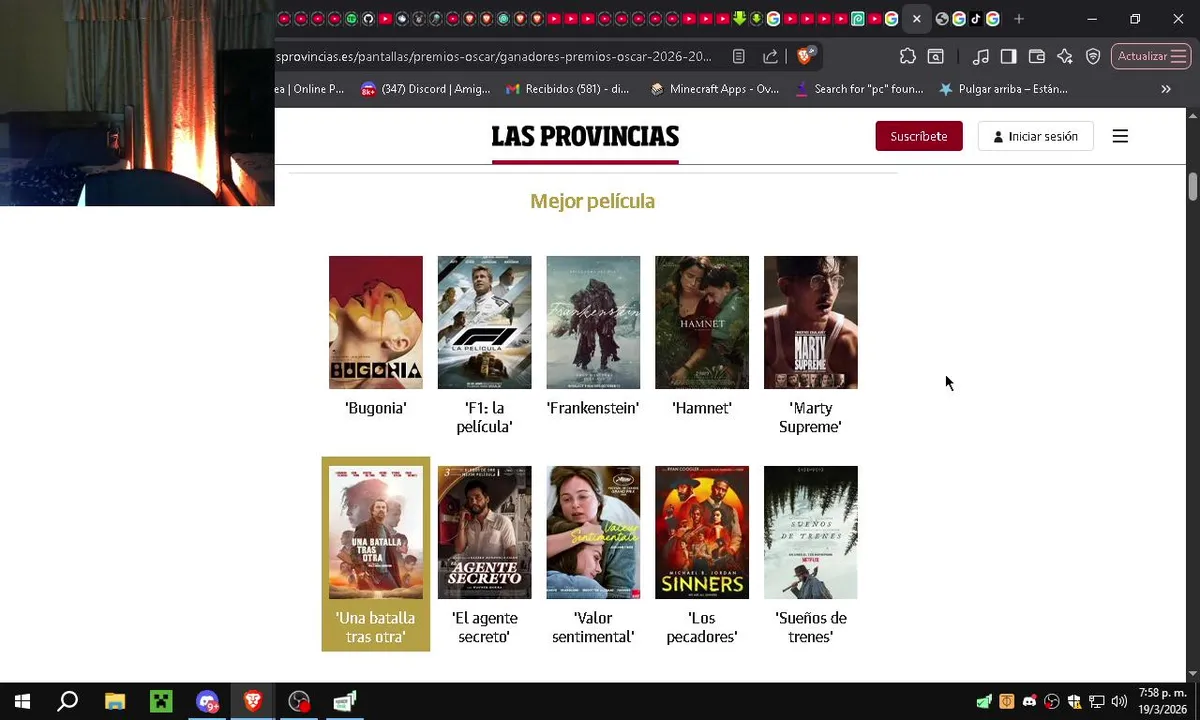The height and width of the screenshot is (720, 1200).
Task: Click the Brave browser taskbar icon
Action: [x=253, y=702]
